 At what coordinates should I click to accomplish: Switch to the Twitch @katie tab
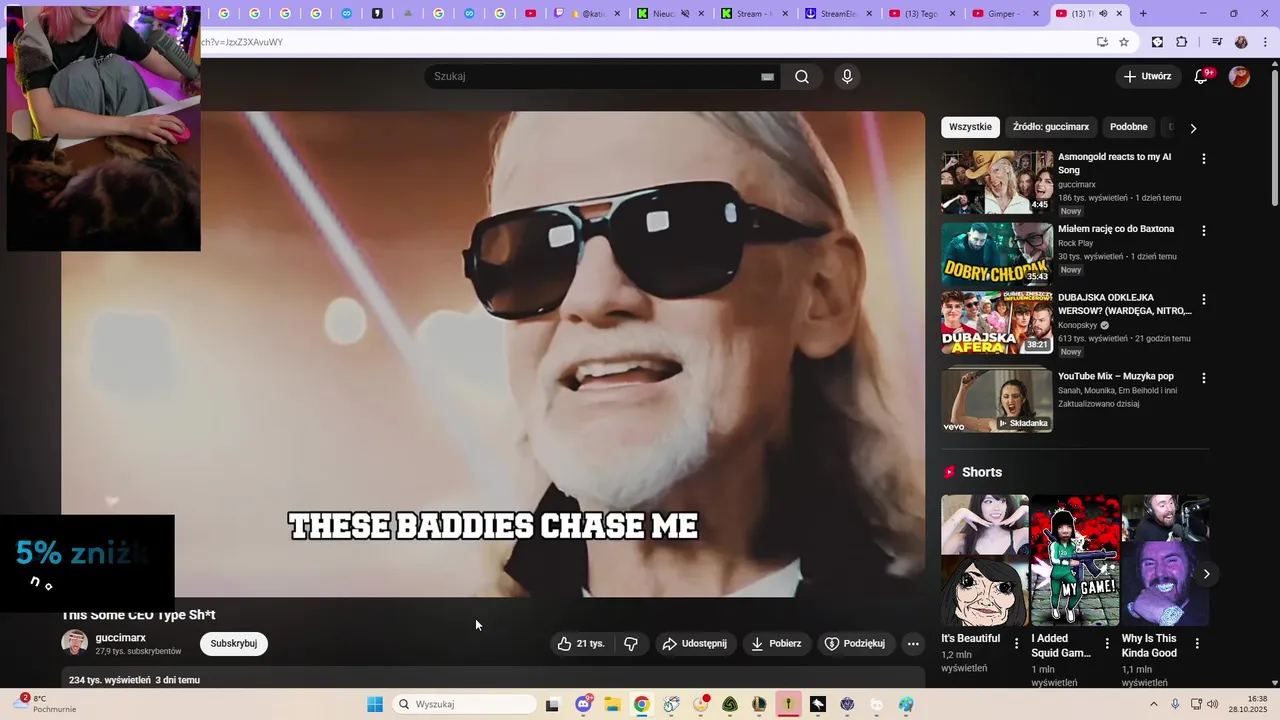588,14
